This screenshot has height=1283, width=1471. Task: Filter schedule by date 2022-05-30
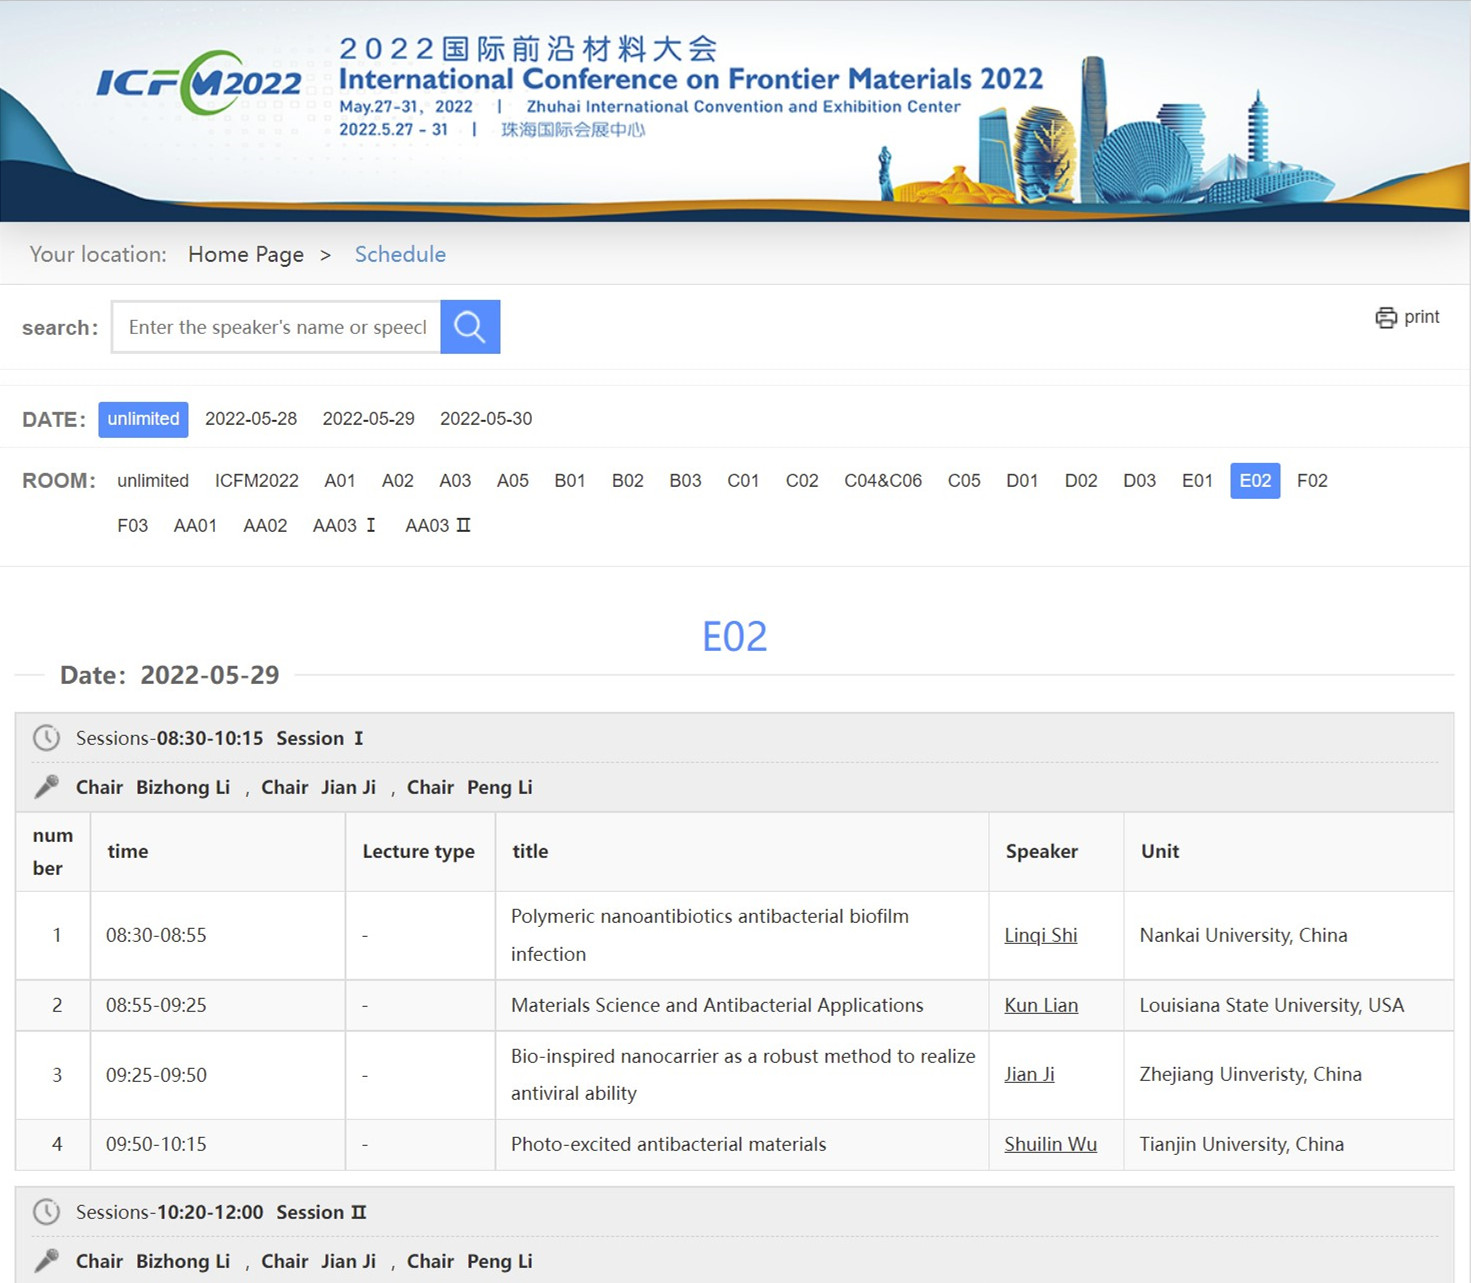click(x=486, y=419)
